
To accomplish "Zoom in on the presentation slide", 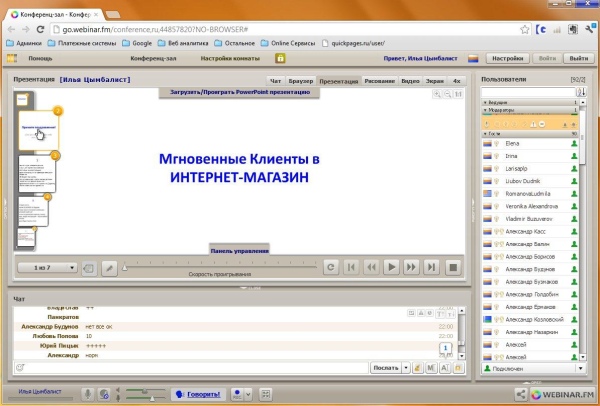I will pos(439,94).
